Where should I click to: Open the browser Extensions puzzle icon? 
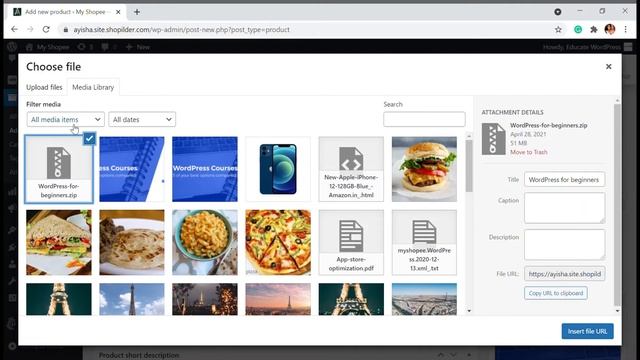pyautogui.click(x=594, y=29)
